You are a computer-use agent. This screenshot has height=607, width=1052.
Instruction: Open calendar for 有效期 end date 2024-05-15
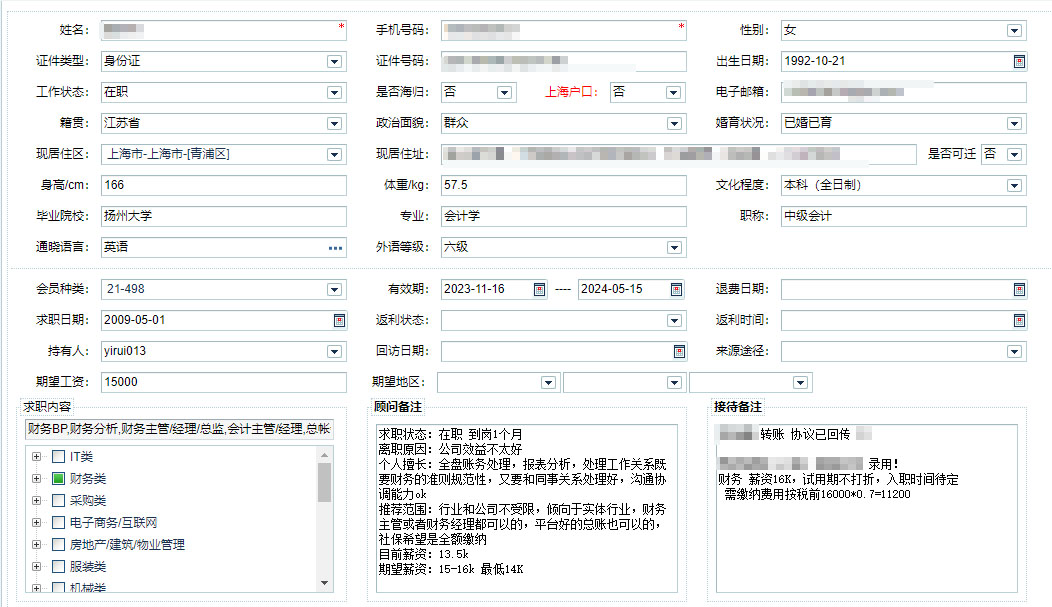click(676, 290)
